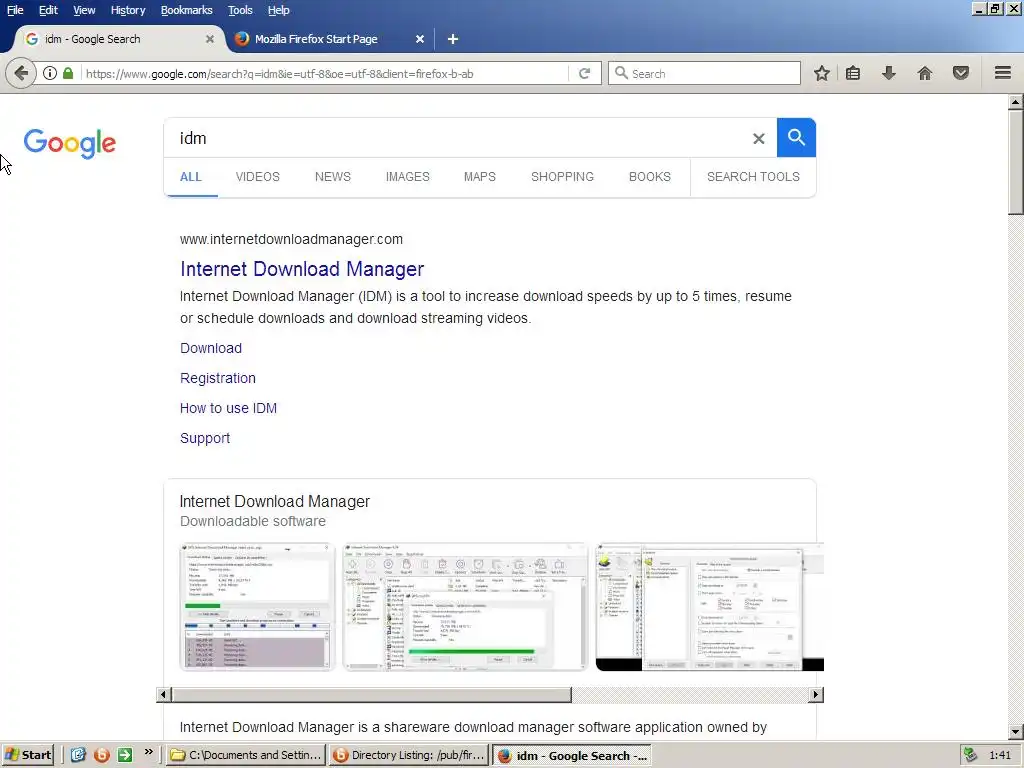Open second IDM main window screenshot thumbnail

465,607
